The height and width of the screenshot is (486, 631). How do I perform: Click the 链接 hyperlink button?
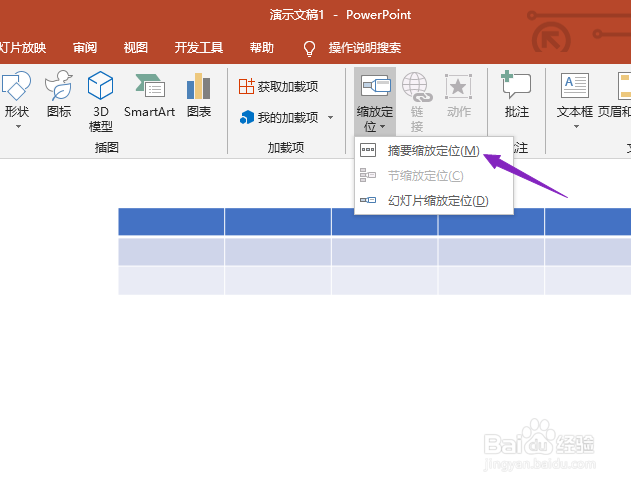pyautogui.click(x=417, y=102)
